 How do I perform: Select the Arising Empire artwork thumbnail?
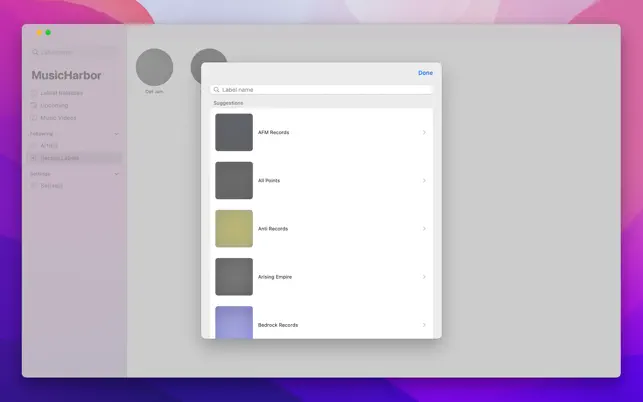click(x=234, y=276)
